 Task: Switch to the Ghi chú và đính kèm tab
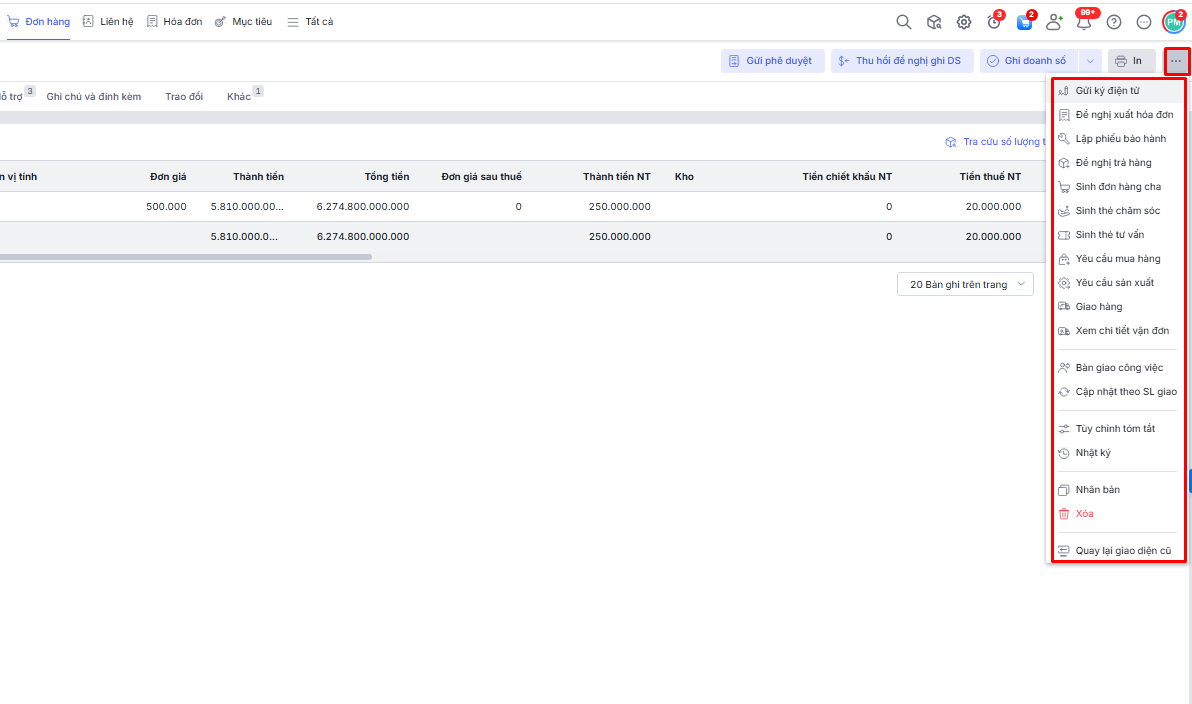[x=94, y=97]
